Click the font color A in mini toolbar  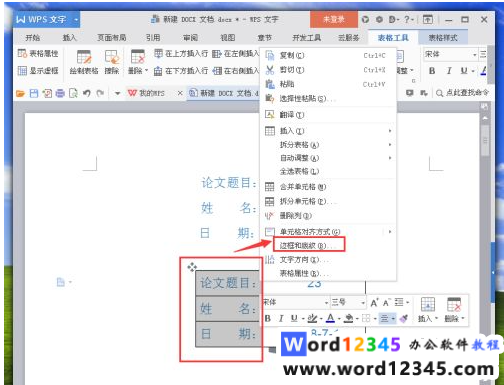pyautogui.click(x=330, y=319)
